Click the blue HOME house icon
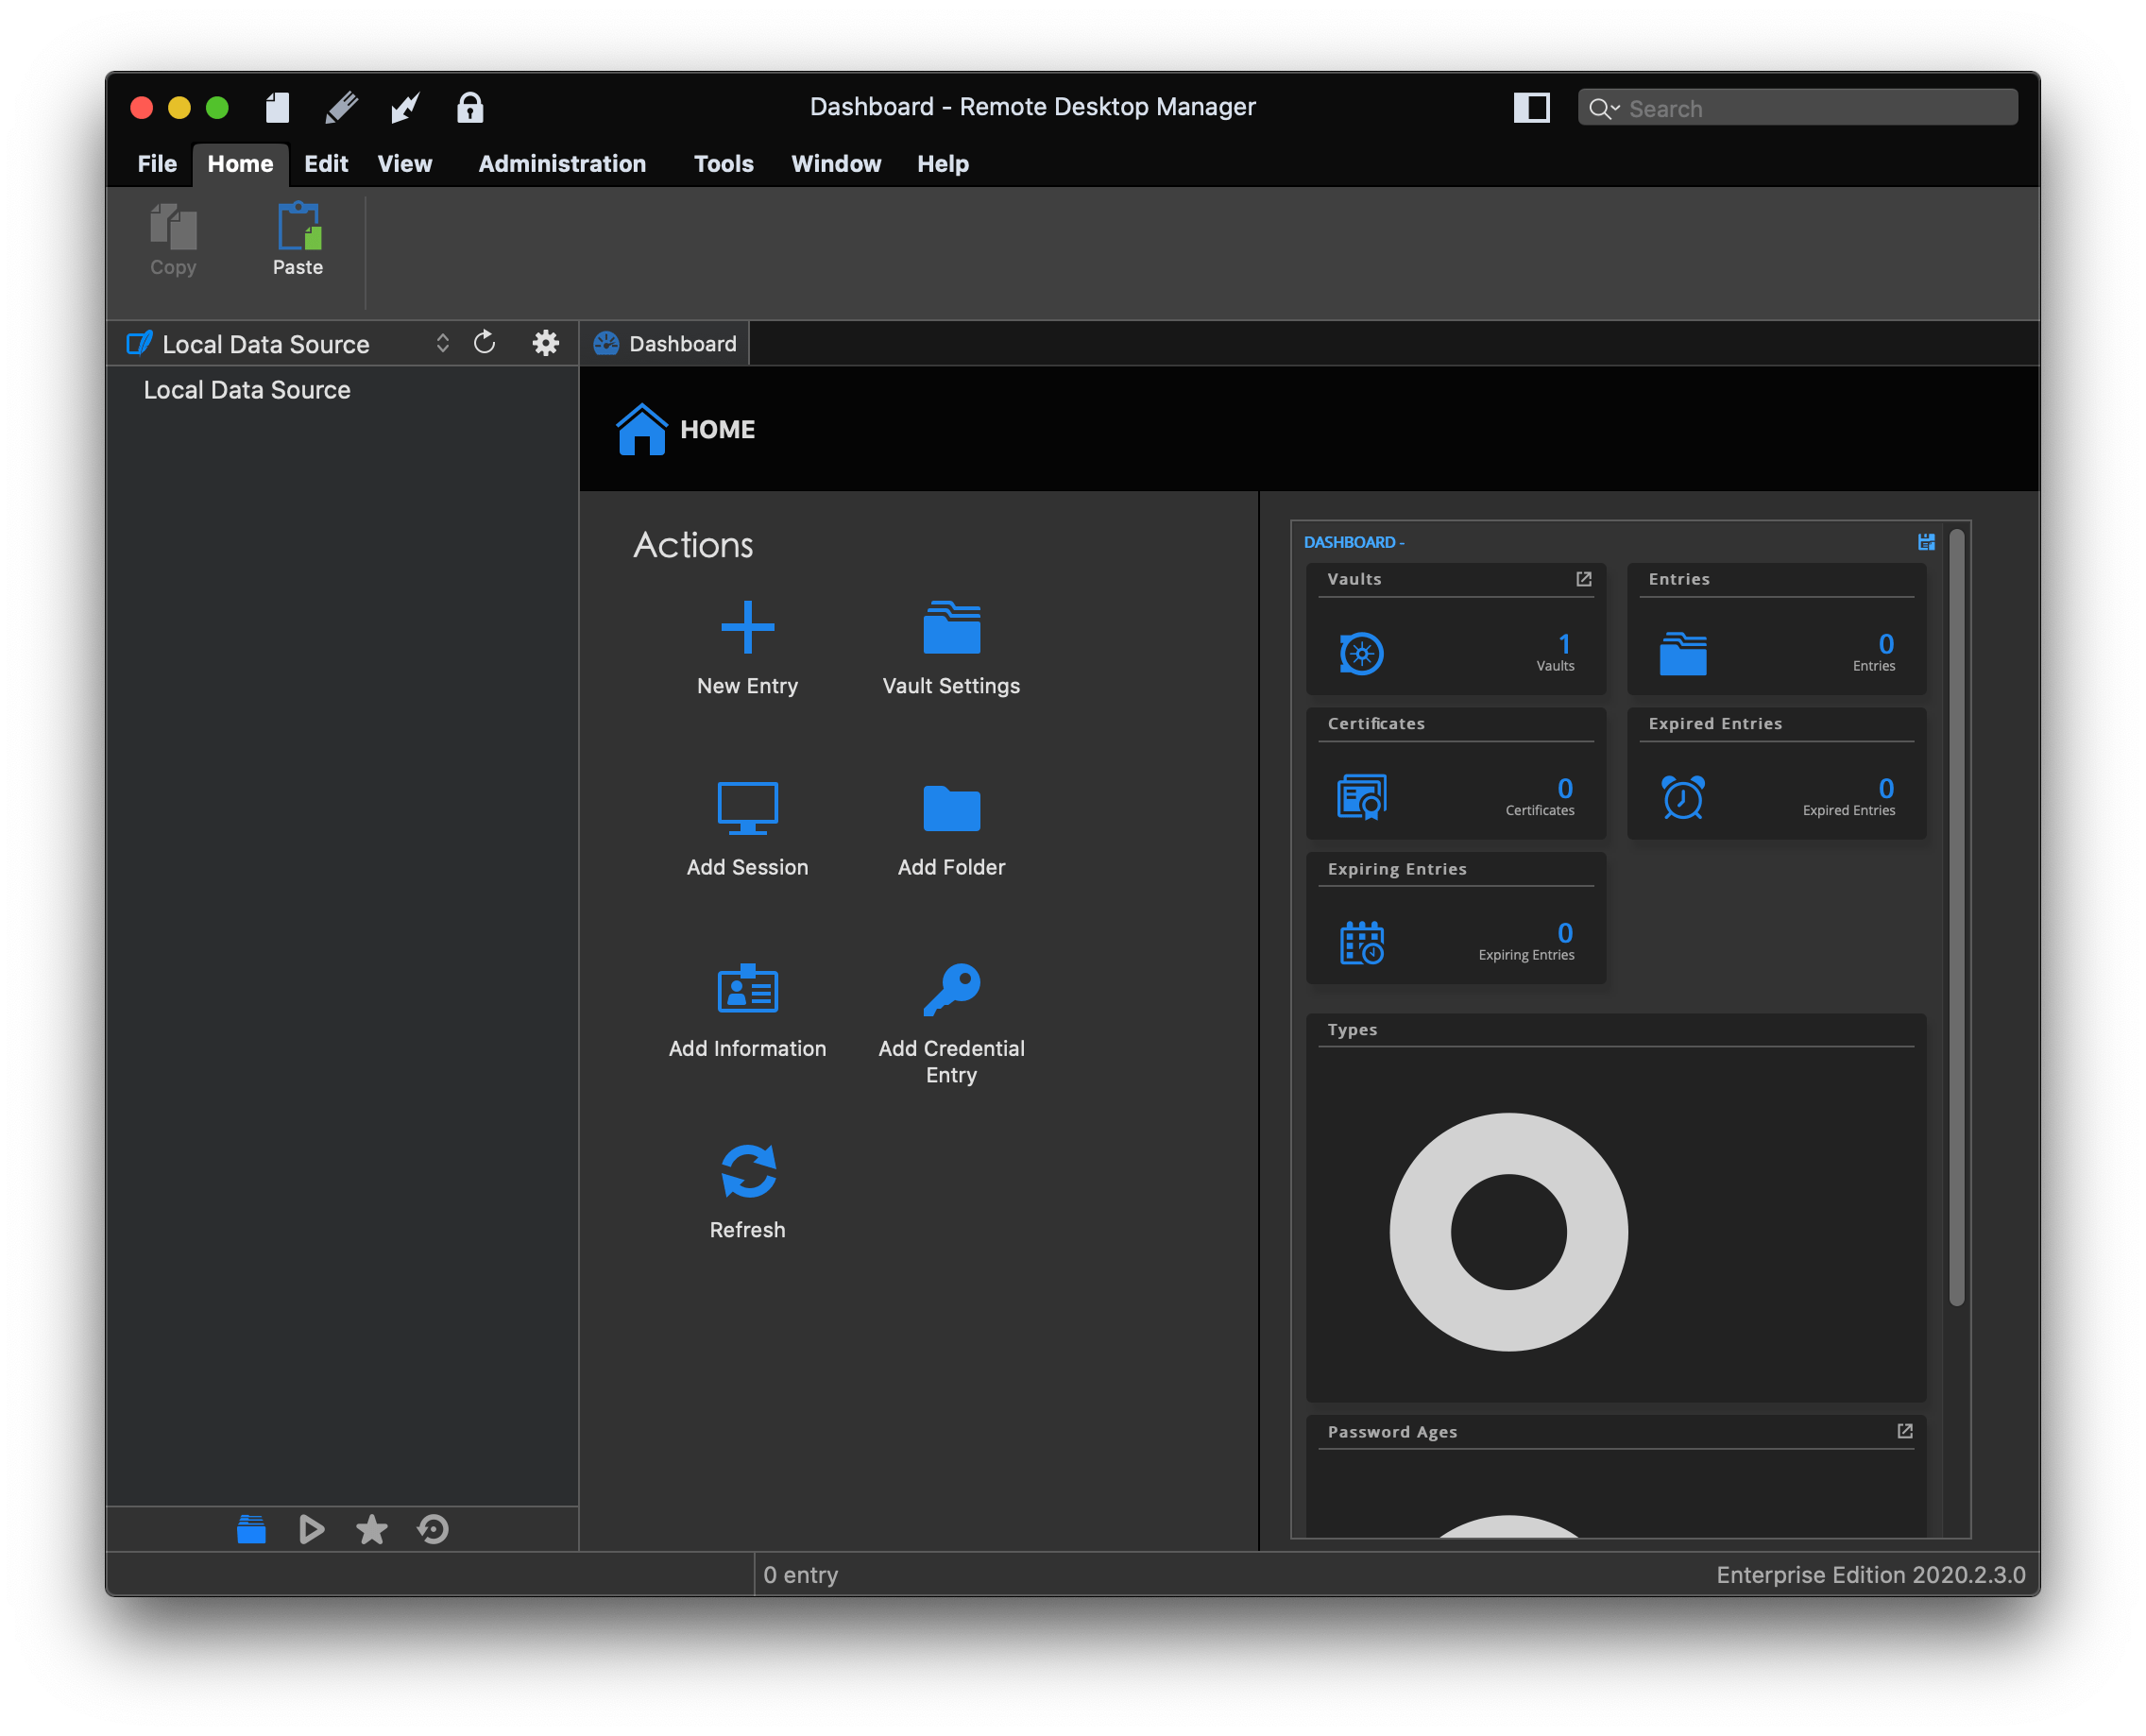The image size is (2146, 1736). pos(641,429)
